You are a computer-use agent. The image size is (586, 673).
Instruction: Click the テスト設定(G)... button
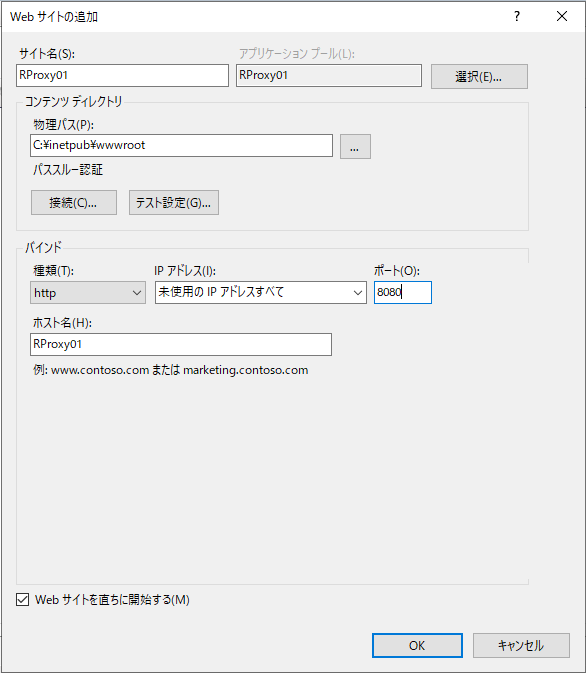pos(174,203)
